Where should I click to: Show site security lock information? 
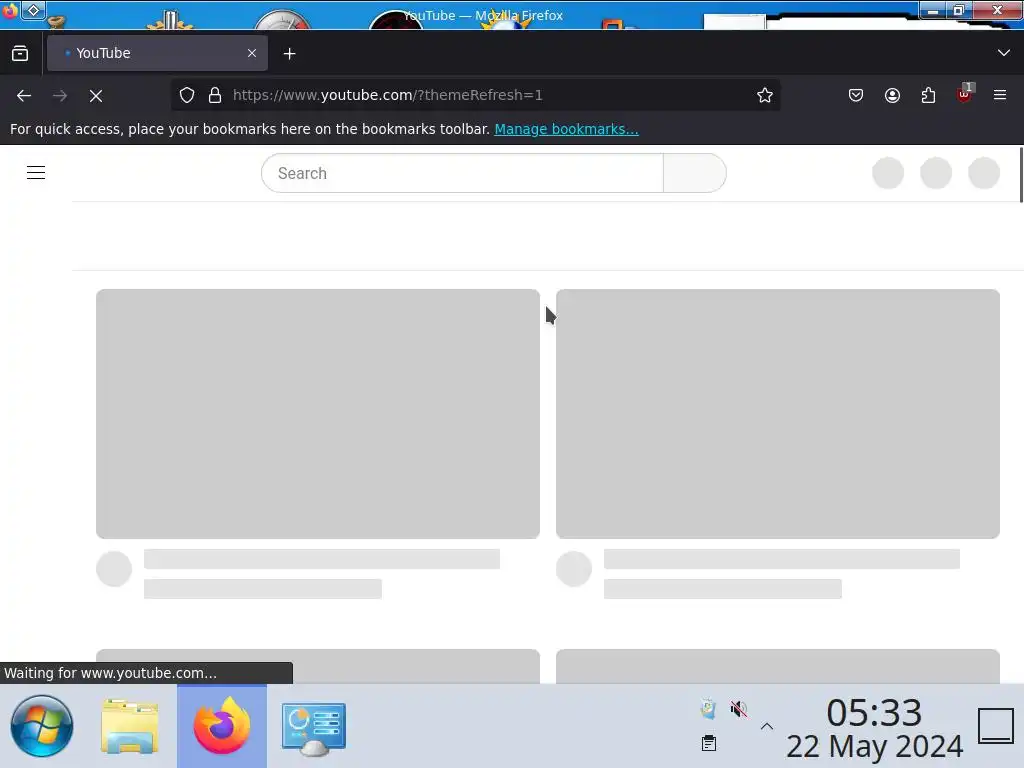tap(215, 95)
